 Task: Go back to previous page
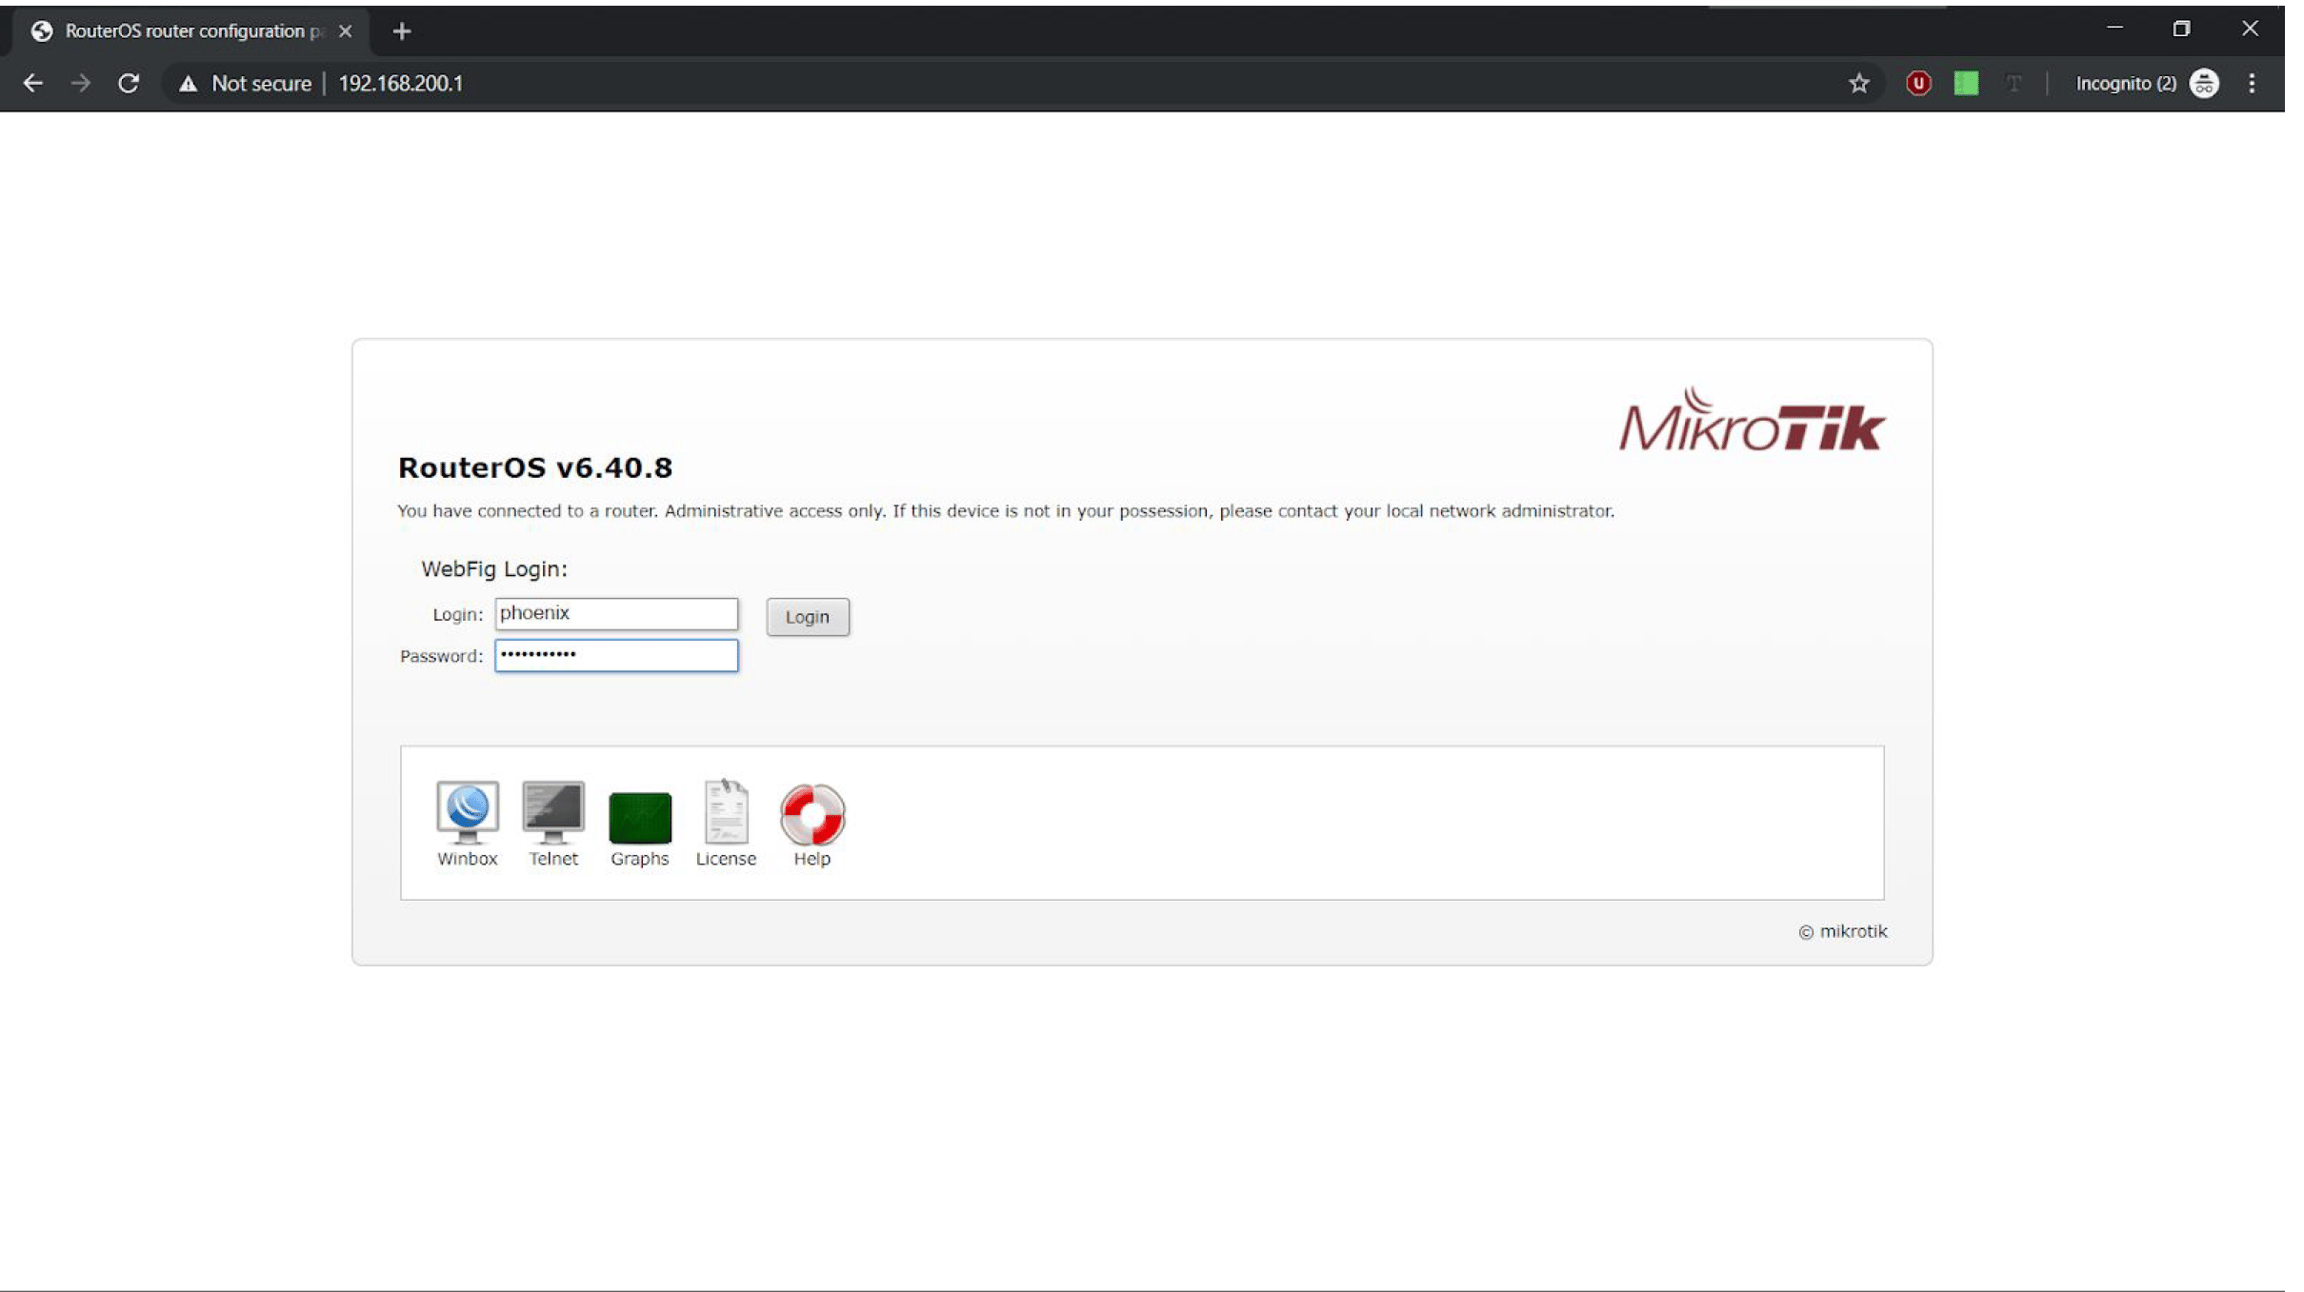tap(33, 83)
